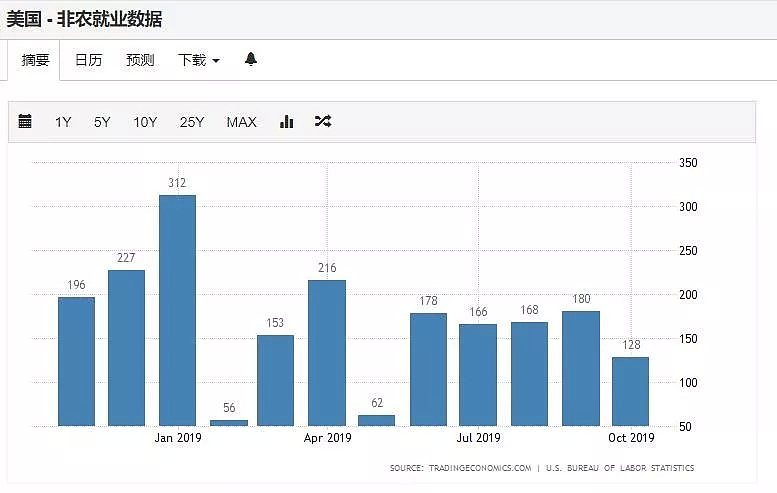The height and width of the screenshot is (493, 777).
Task: Click the bar chart type icon
Action: click(286, 121)
